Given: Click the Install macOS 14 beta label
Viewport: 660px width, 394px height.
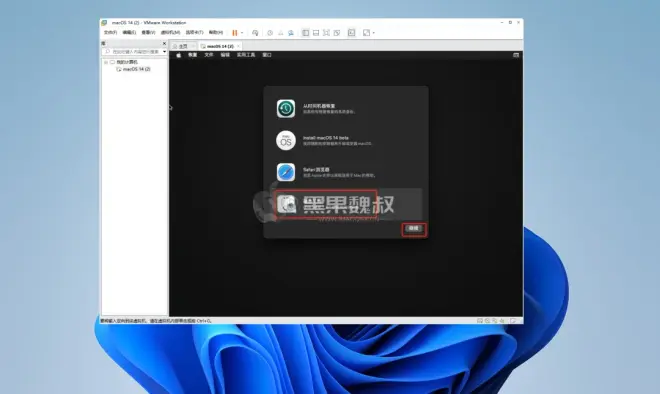Looking at the screenshot, I should click(x=326, y=138).
